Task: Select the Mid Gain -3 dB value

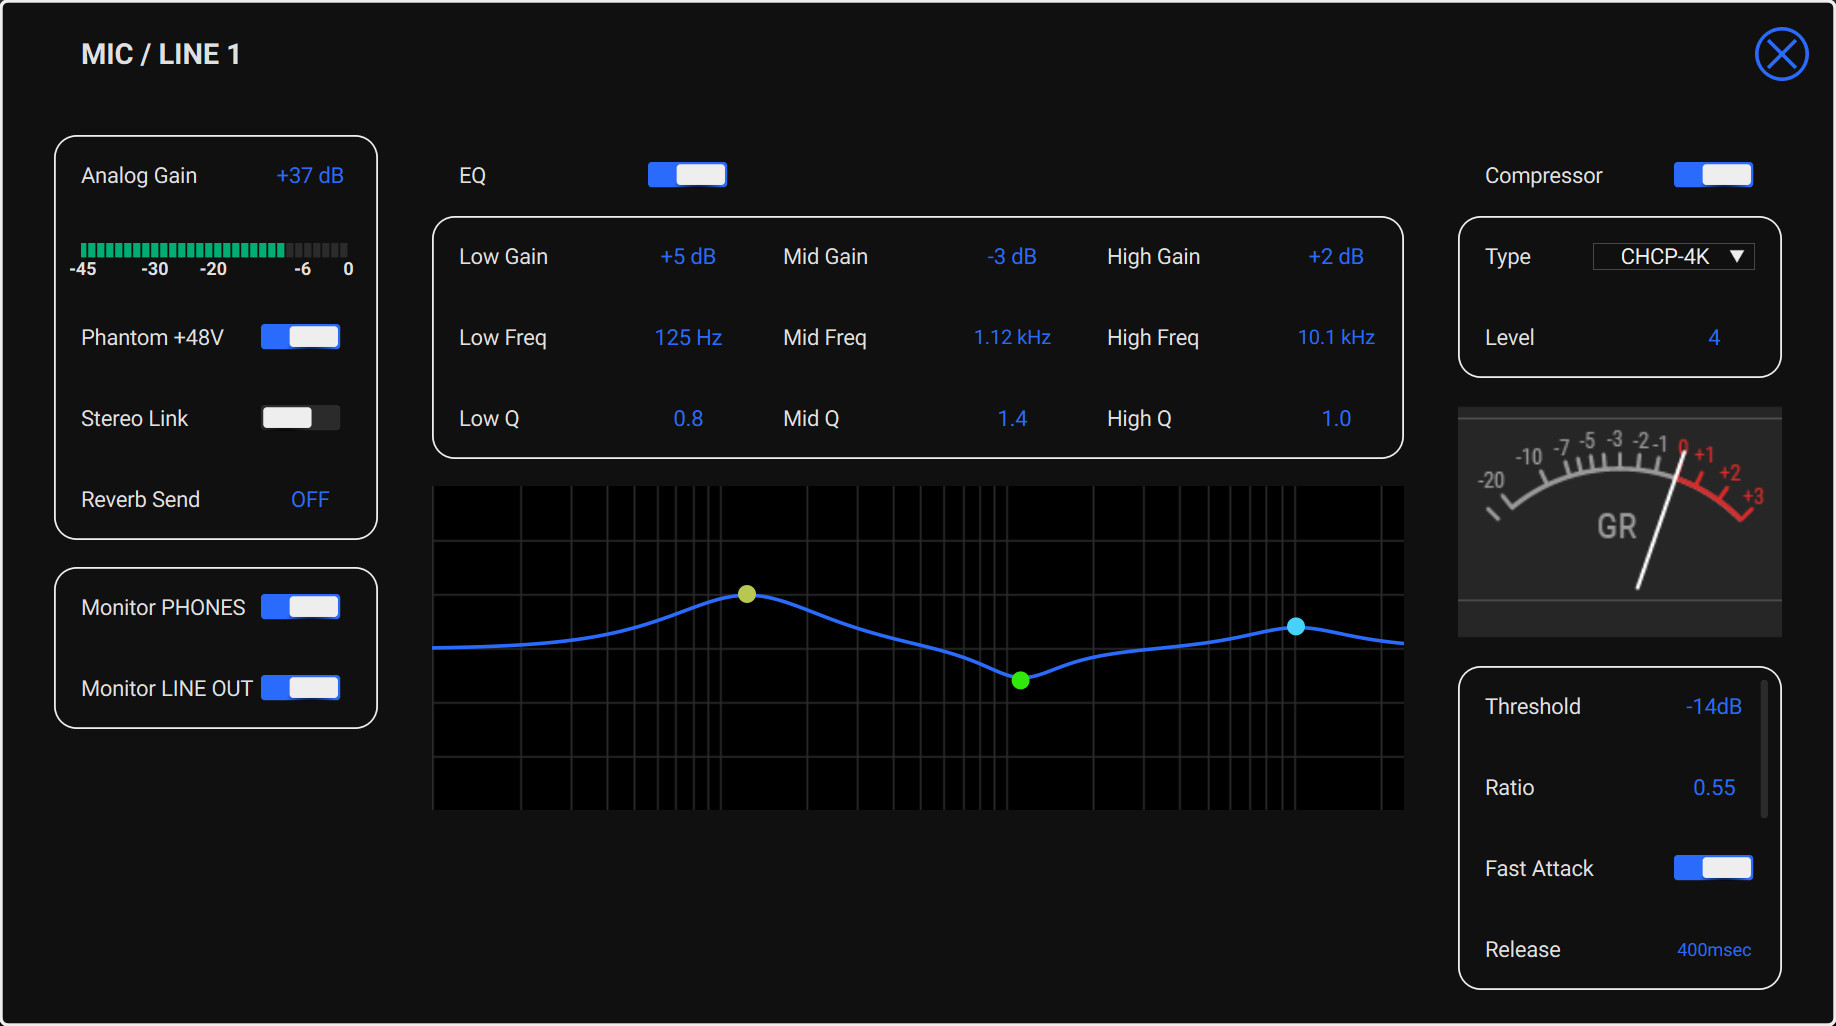Action: 1011,257
